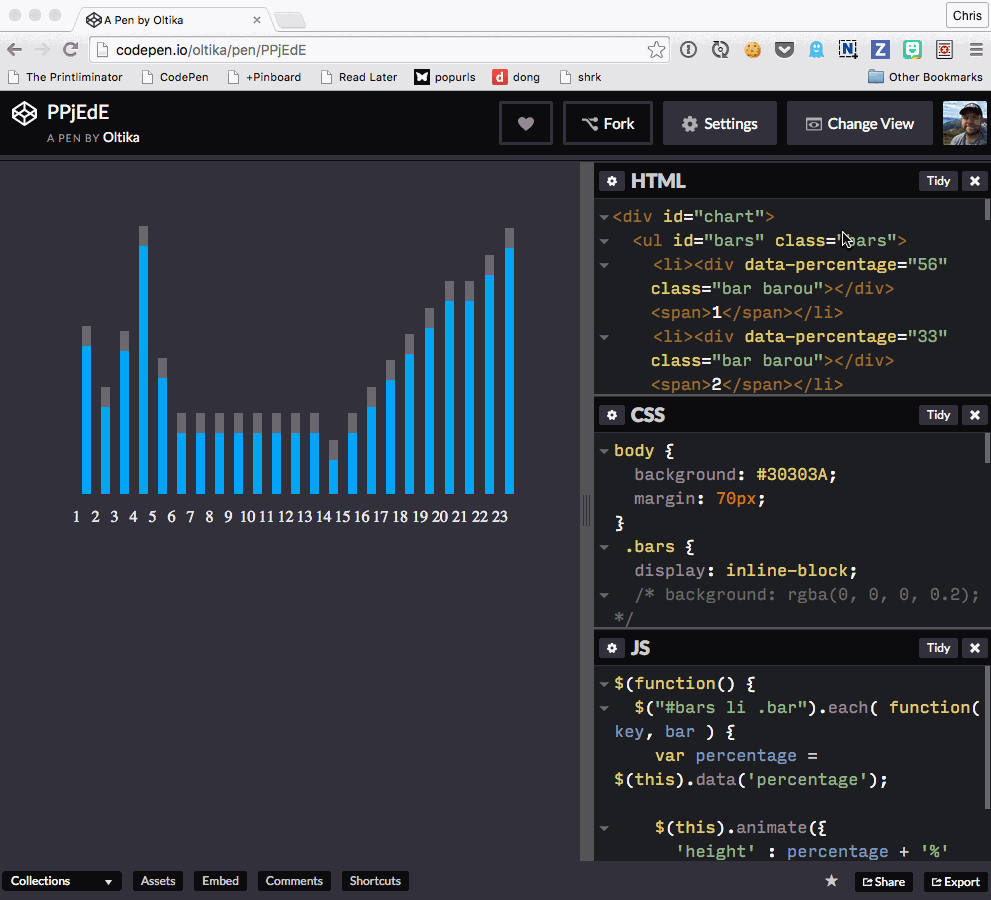Open the Assets panel
This screenshot has height=900, width=991.
158,881
